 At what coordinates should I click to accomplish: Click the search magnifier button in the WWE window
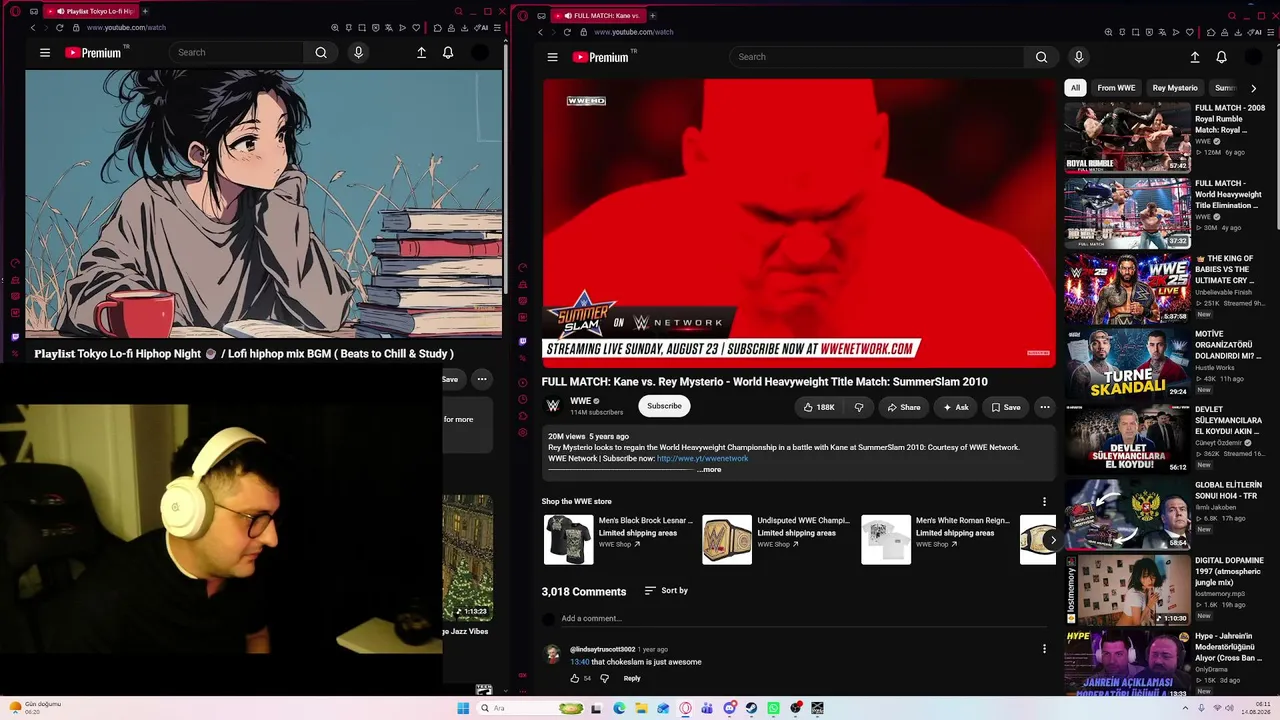[1041, 57]
